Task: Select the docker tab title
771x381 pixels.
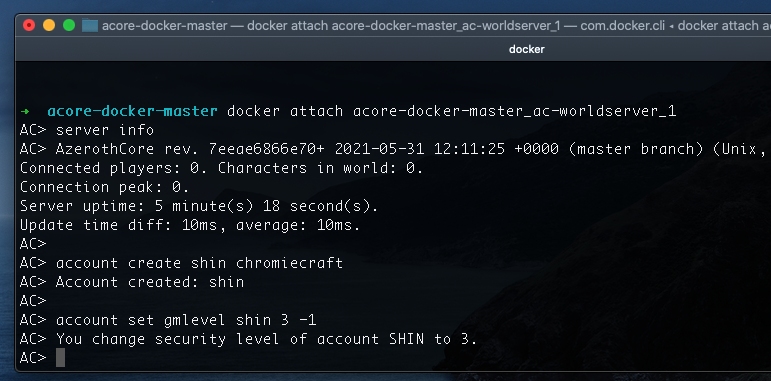Action: (x=527, y=49)
